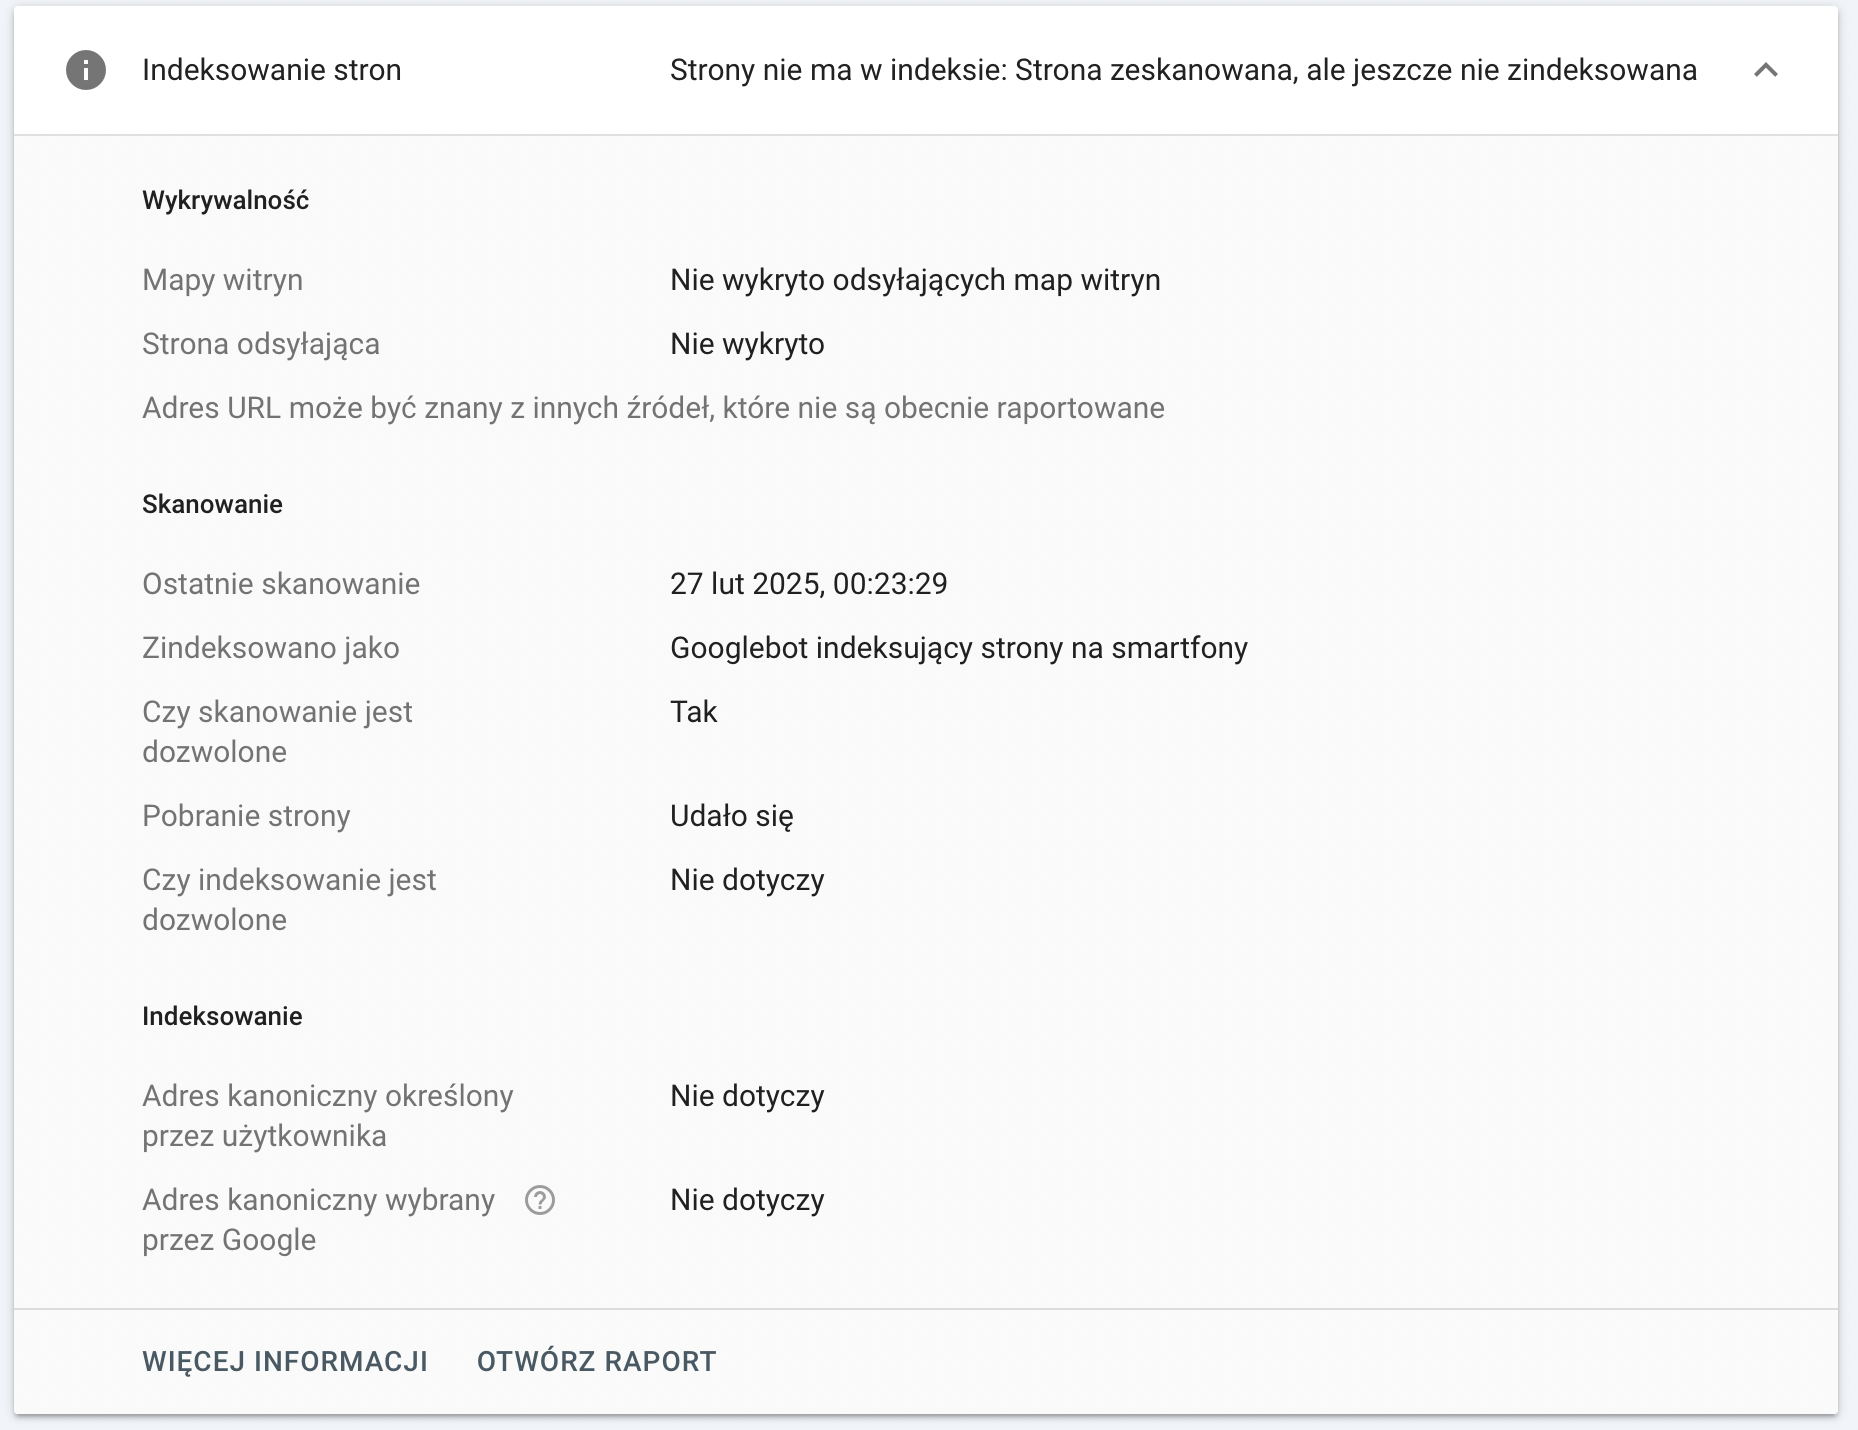Click WIĘCEJ INFORMACJI link
Viewport: 1858px width, 1430px height.
click(x=285, y=1361)
